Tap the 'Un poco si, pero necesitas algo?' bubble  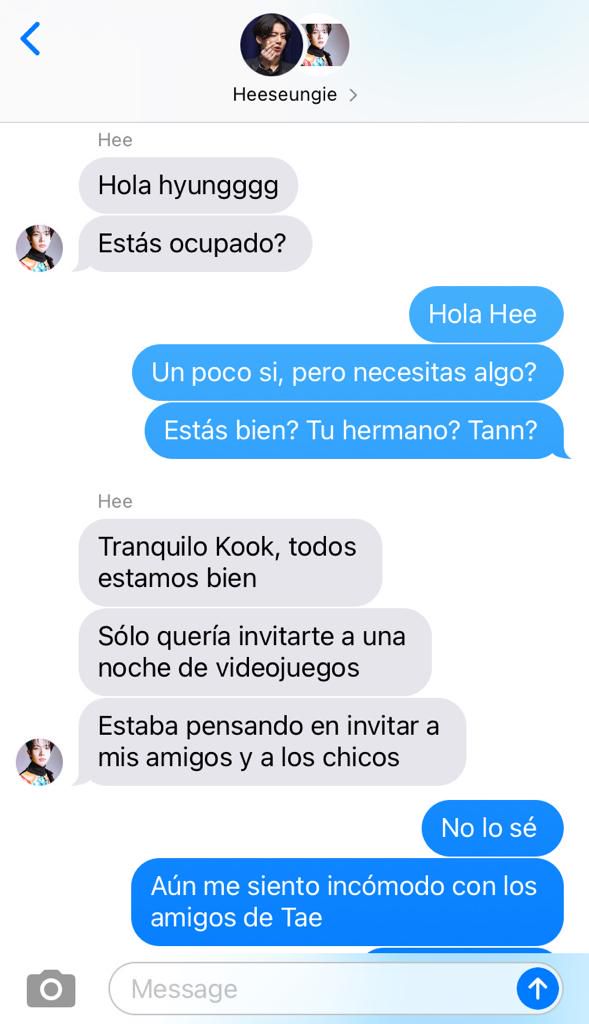tap(347, 372)
